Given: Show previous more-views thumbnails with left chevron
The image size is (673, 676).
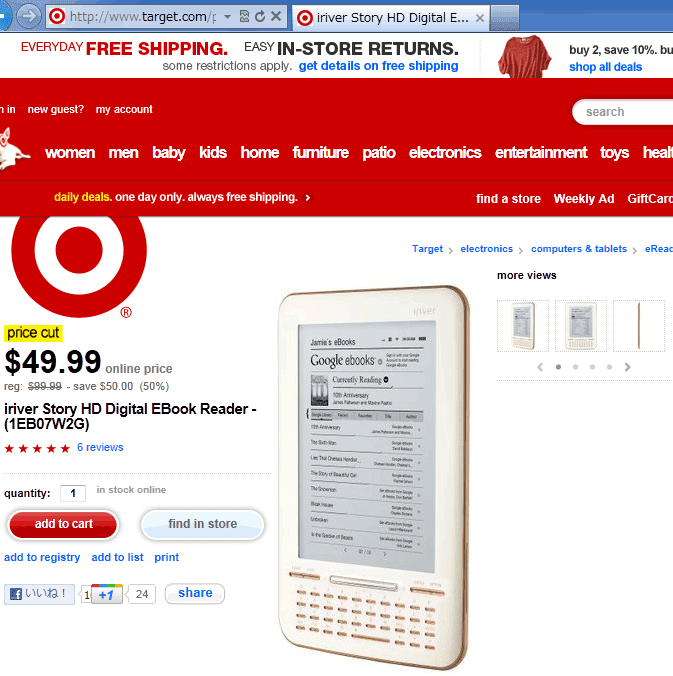Looking at the screenshot, I should click(x=540, y=367).
